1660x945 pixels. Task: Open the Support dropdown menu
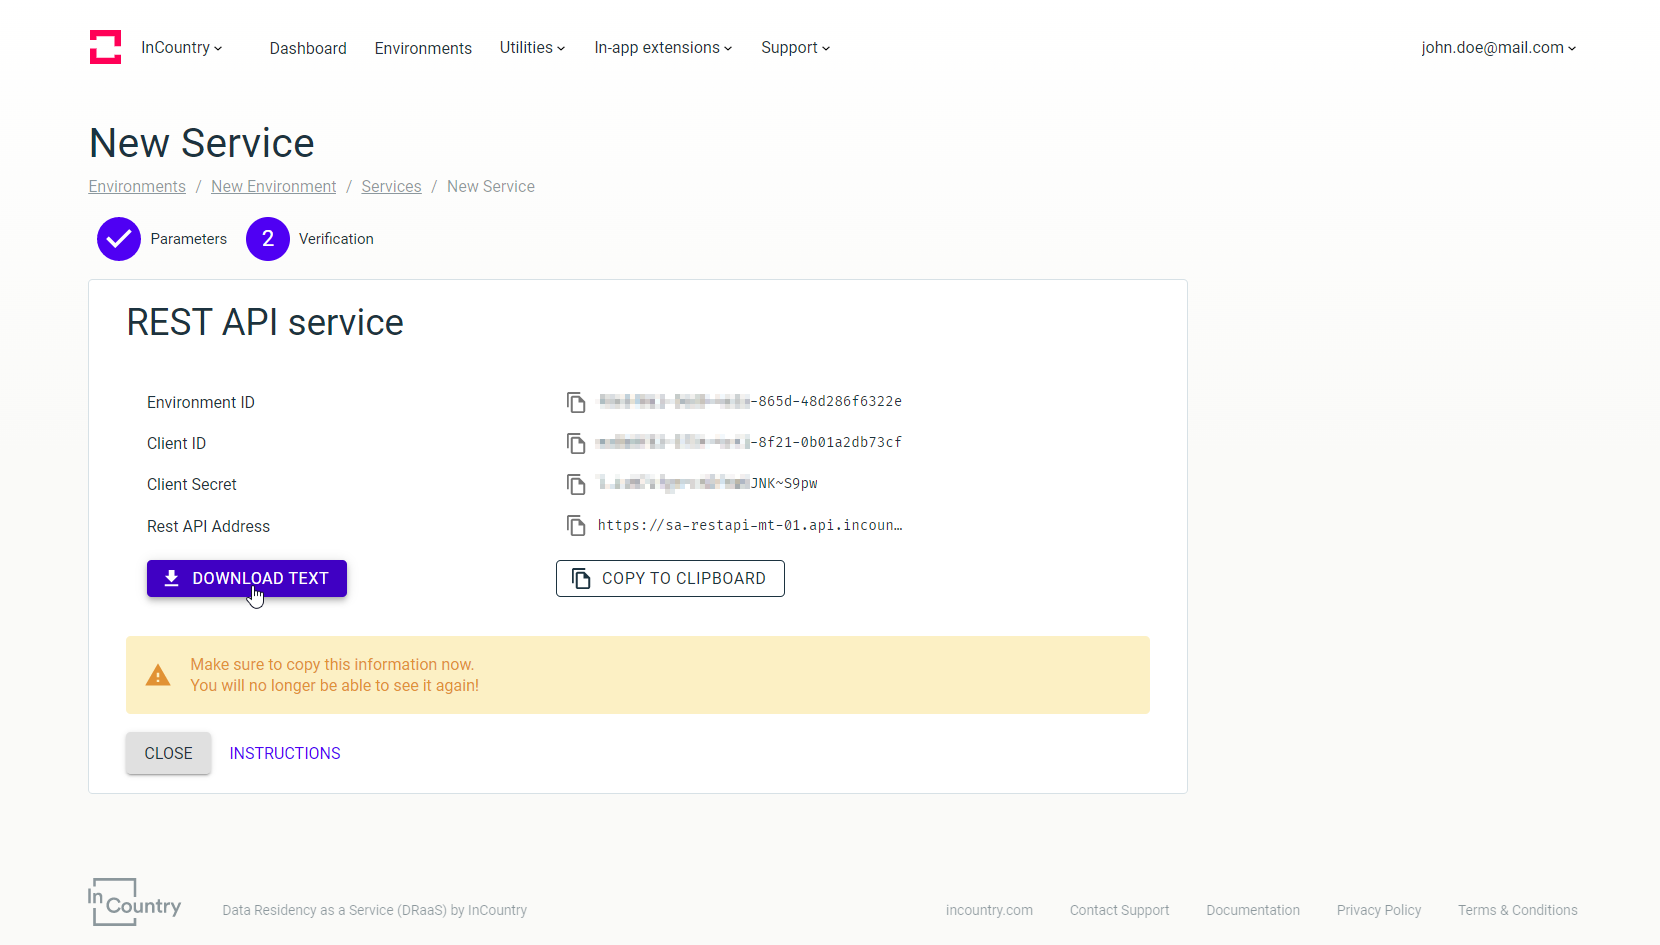tap(796, 48)
